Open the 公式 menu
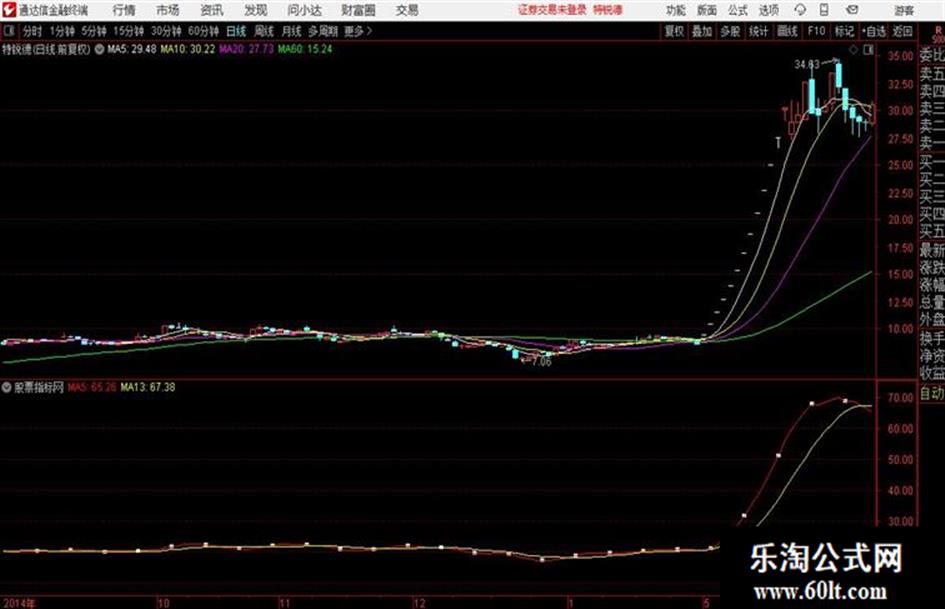Screen dimensions: 945x609 coord(738,10)
